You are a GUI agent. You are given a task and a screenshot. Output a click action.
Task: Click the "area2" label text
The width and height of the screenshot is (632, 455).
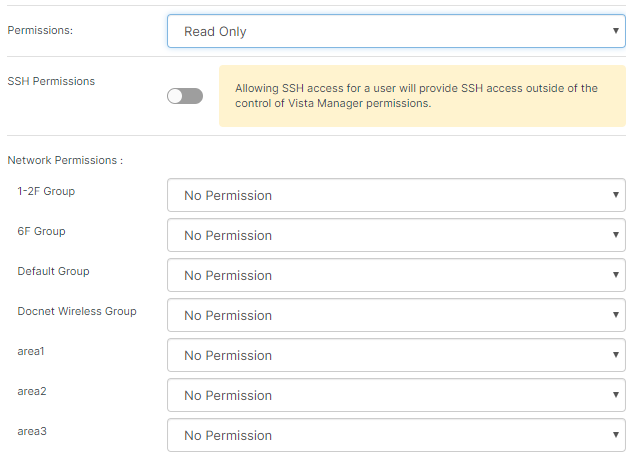point(32,391)
